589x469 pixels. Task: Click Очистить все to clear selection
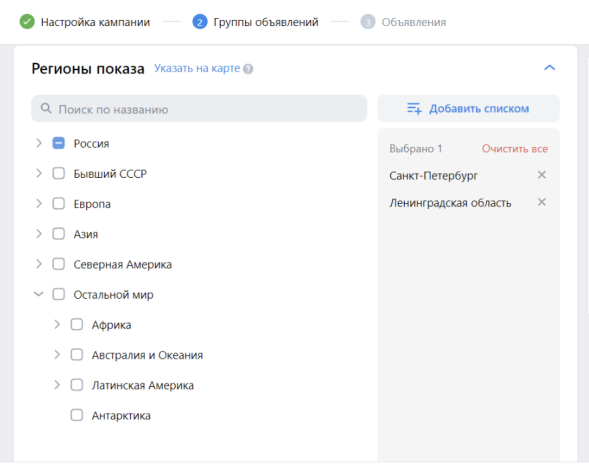click(x=515, y=149)
